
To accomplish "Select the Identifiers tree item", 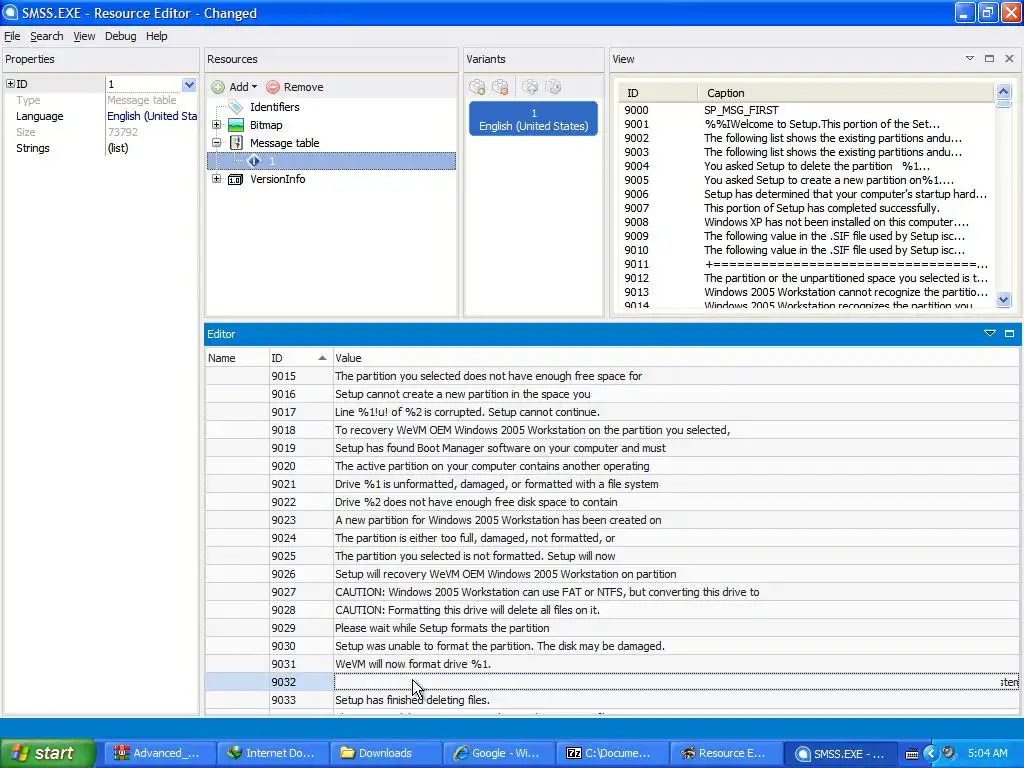I will 274,107.
